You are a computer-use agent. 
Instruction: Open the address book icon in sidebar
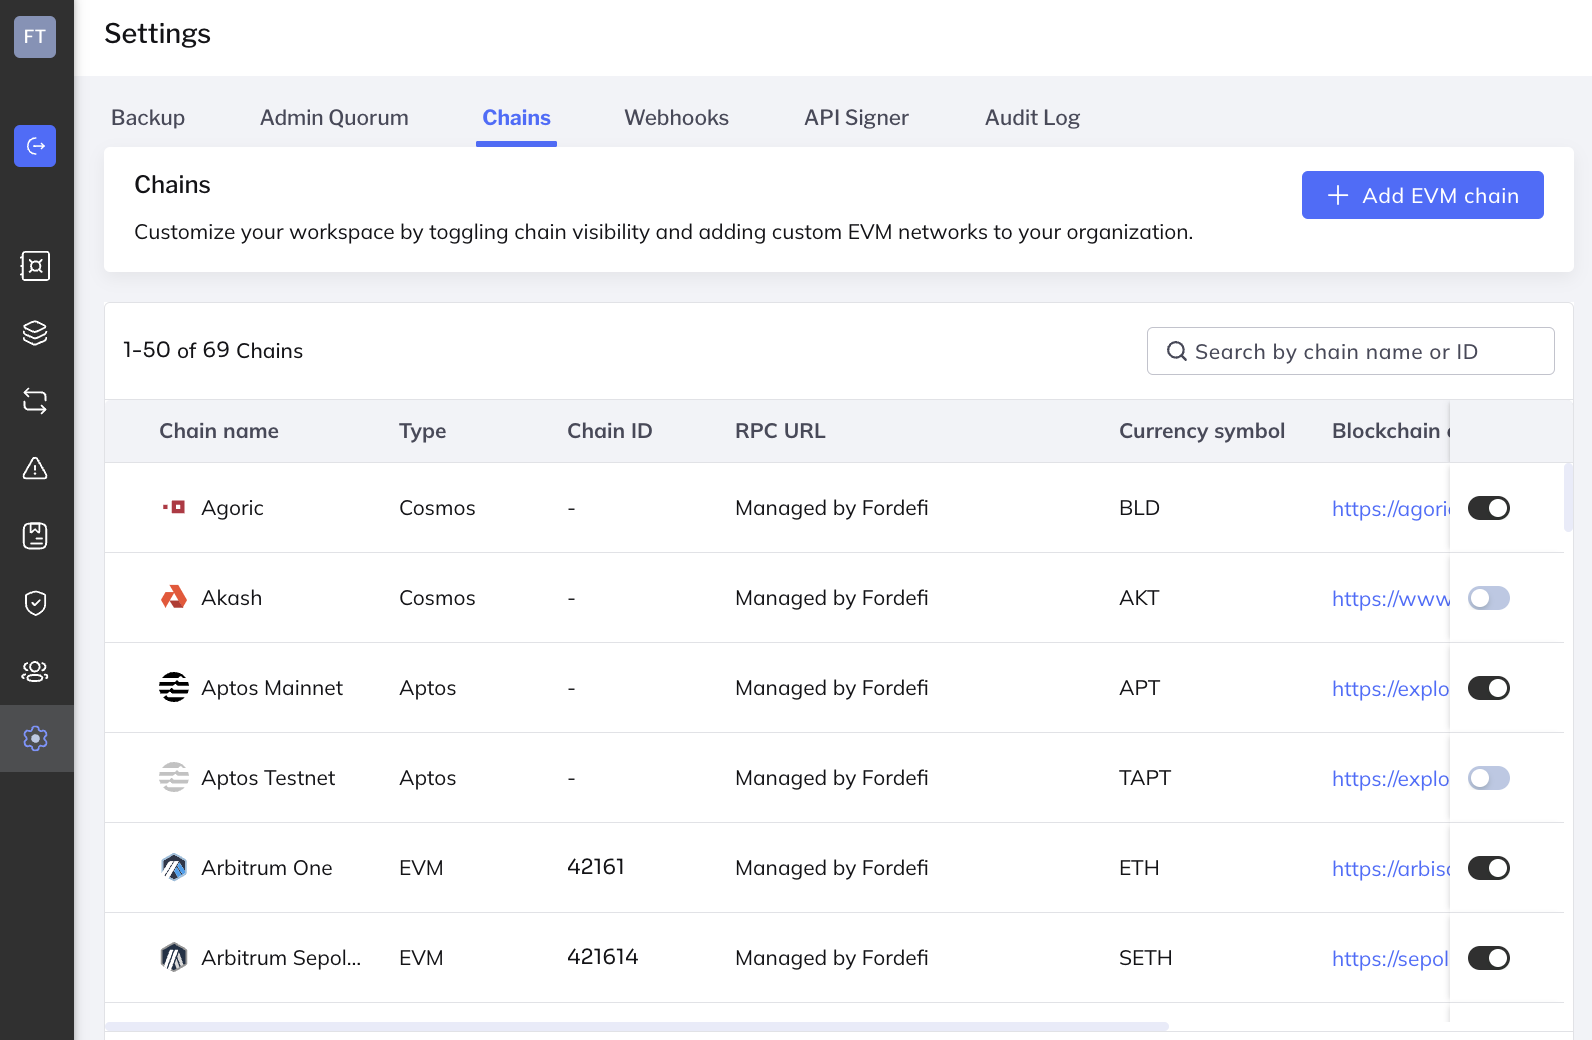pyautogui.click(x=35, y=536)
